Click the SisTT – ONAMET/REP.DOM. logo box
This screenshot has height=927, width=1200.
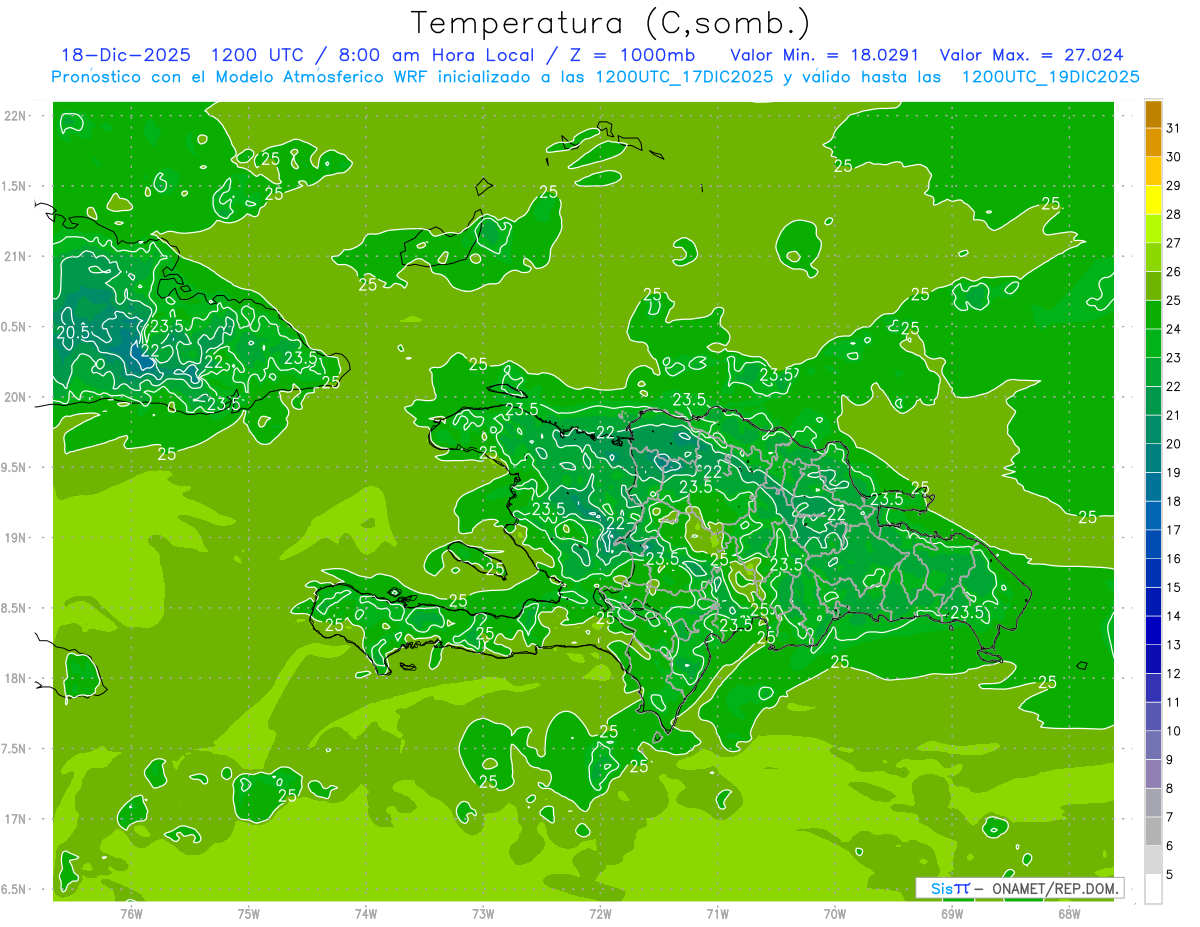(1020, 888)
